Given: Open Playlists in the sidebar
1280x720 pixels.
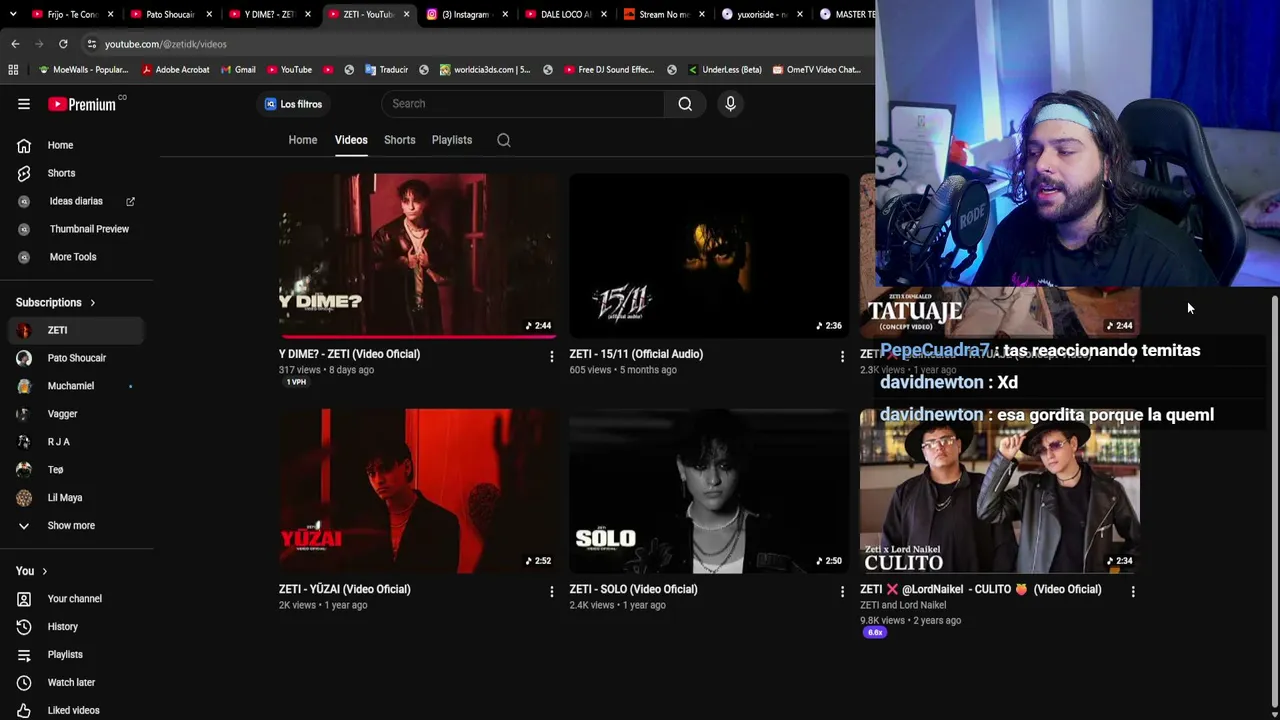Looking at the screenshot, I should [x=77, y=655].
